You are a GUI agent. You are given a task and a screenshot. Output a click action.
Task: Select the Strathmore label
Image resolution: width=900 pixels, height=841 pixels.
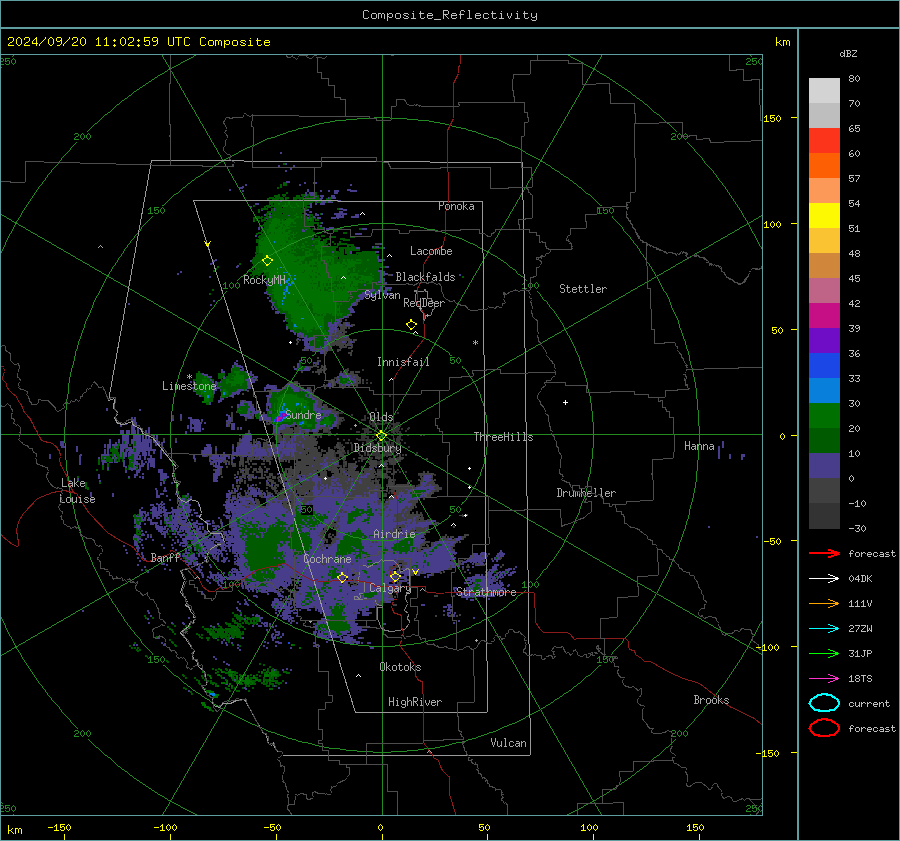pyautogui.click(x=486, y=592)
